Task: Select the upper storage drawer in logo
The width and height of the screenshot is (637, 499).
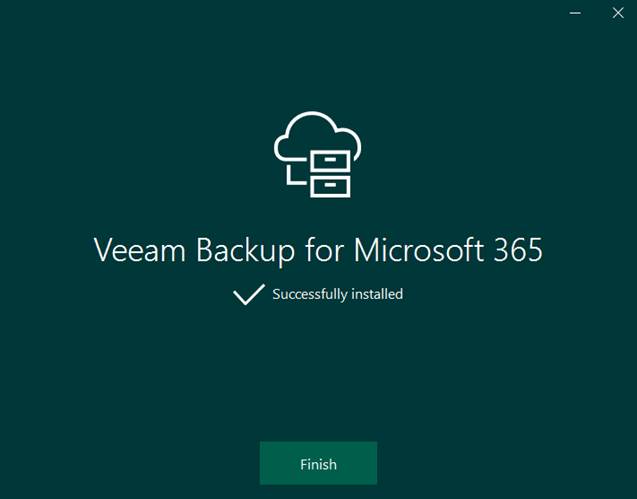Action: [330, 161]
